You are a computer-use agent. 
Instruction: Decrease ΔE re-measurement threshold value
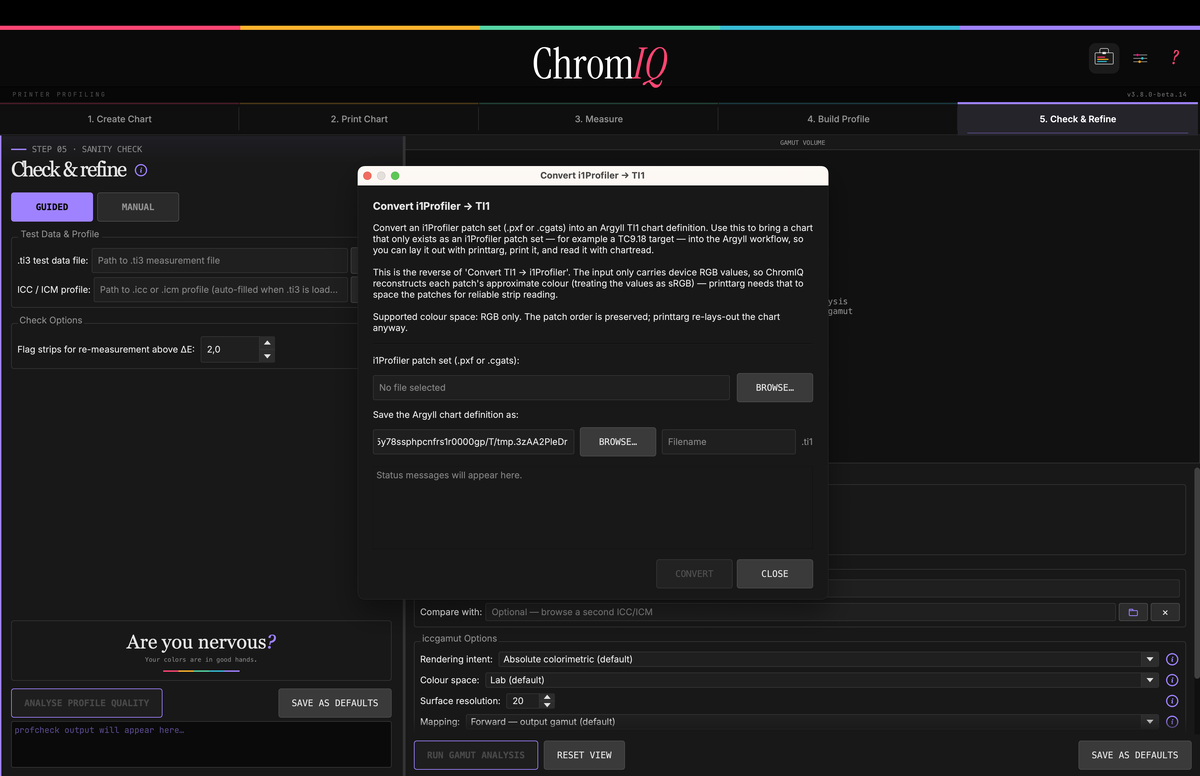click(266, 355)
